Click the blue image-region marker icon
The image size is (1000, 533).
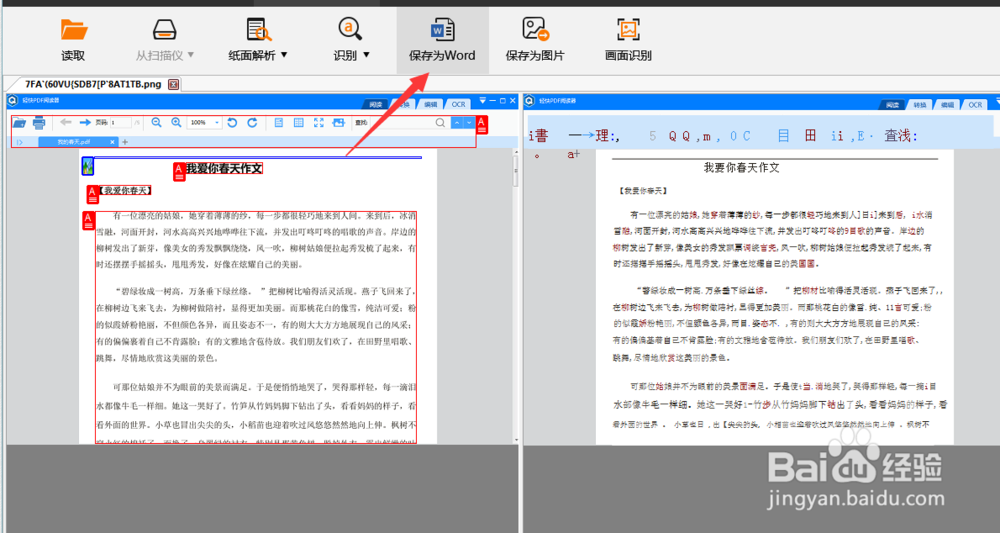pos(87,166)
